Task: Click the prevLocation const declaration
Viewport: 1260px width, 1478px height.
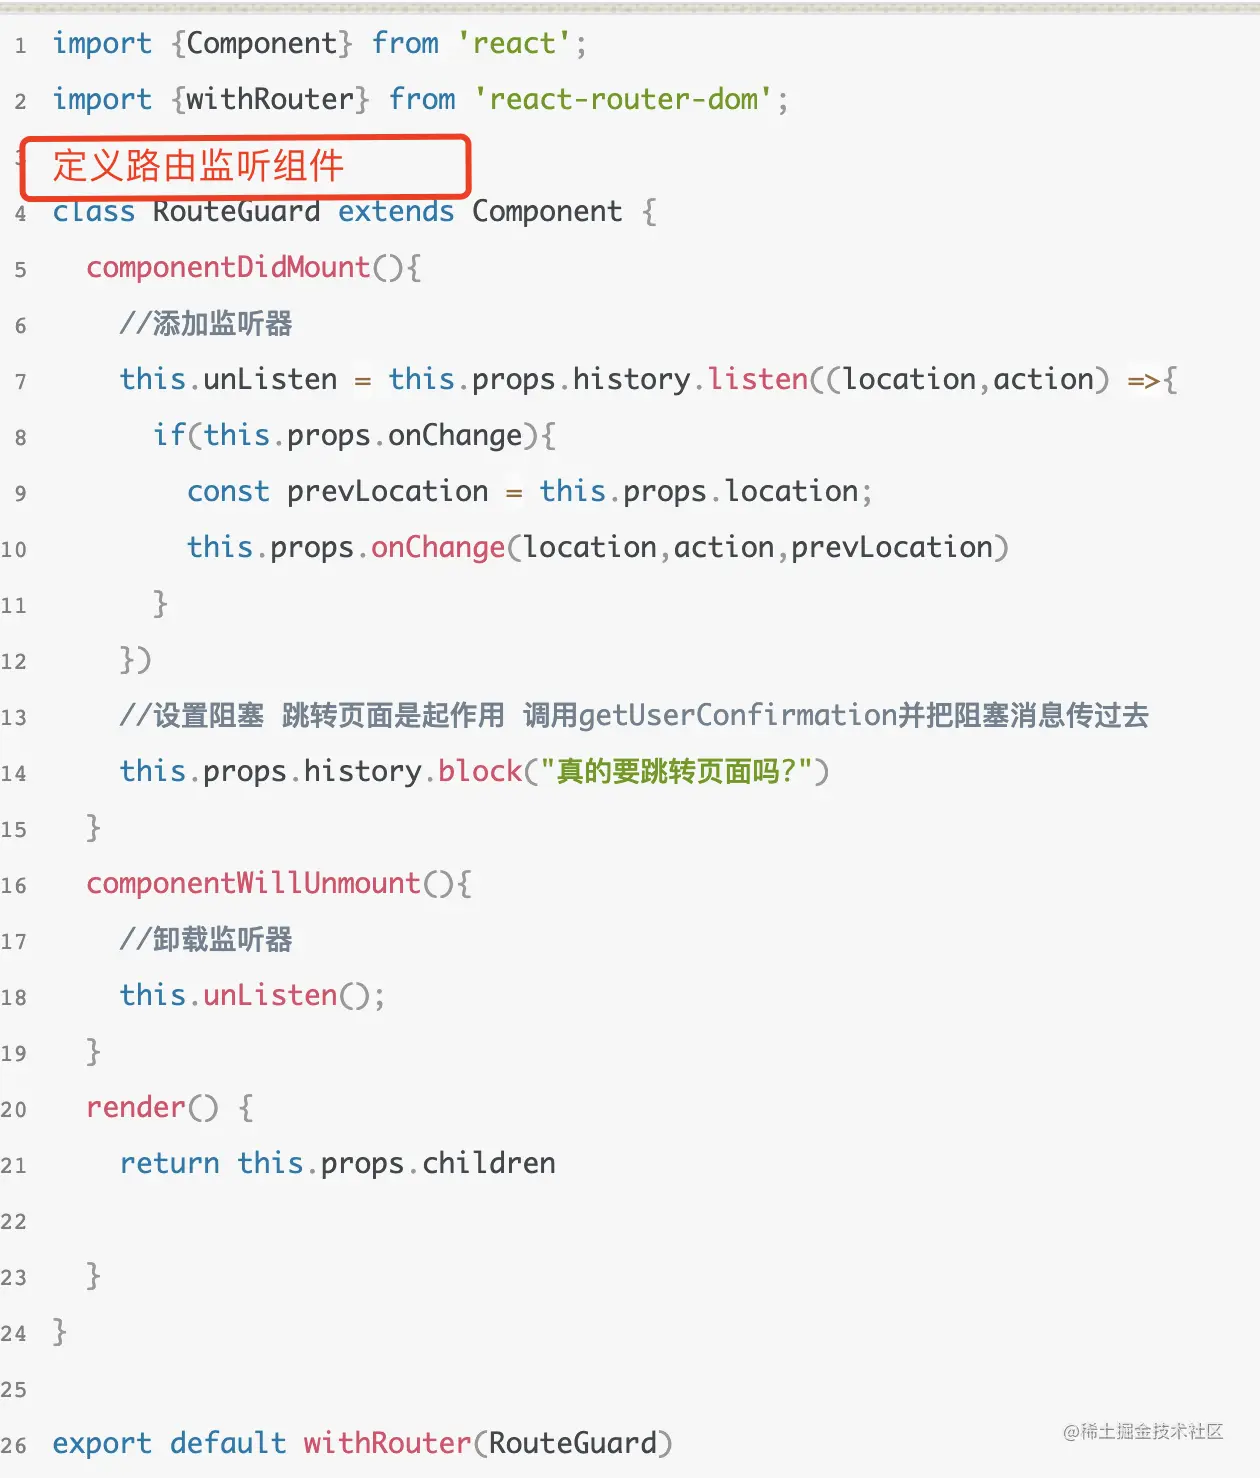Action: (x=387, y=492)
